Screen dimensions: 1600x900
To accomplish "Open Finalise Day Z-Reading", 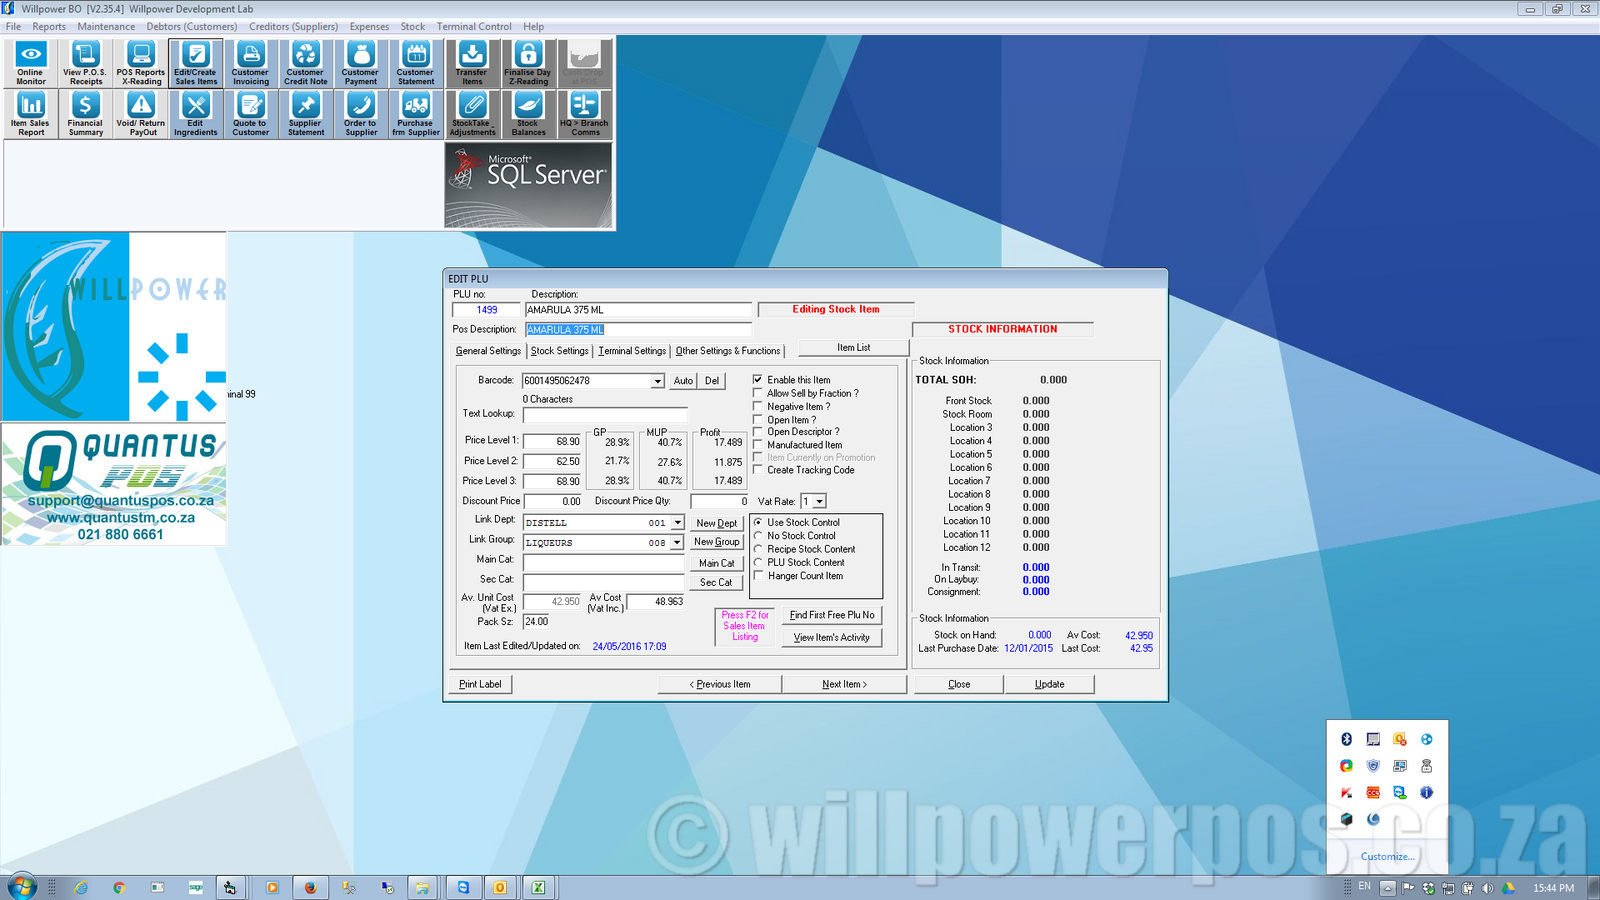I will tap(527, 63).
